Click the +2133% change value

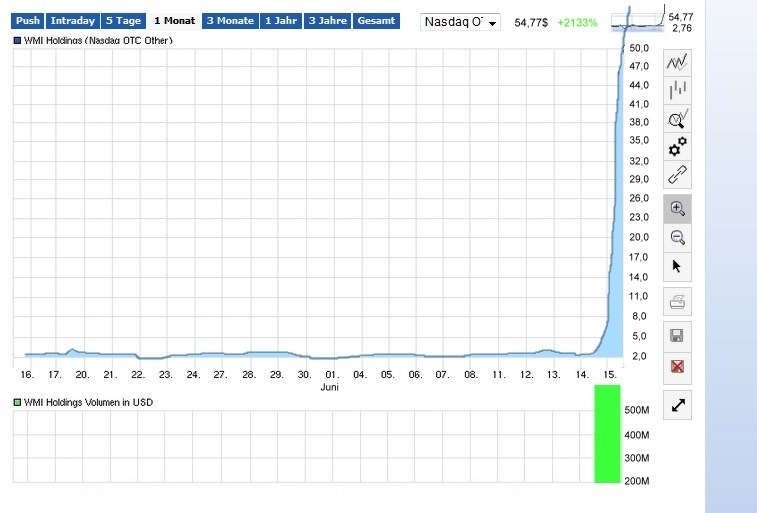click(x=577, y=23)
